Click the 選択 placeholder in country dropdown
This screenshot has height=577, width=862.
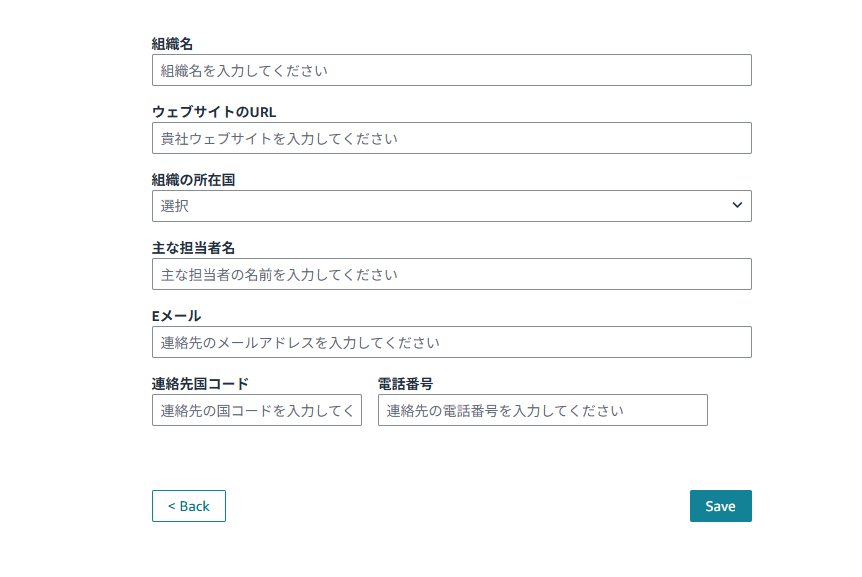point(175,206)
